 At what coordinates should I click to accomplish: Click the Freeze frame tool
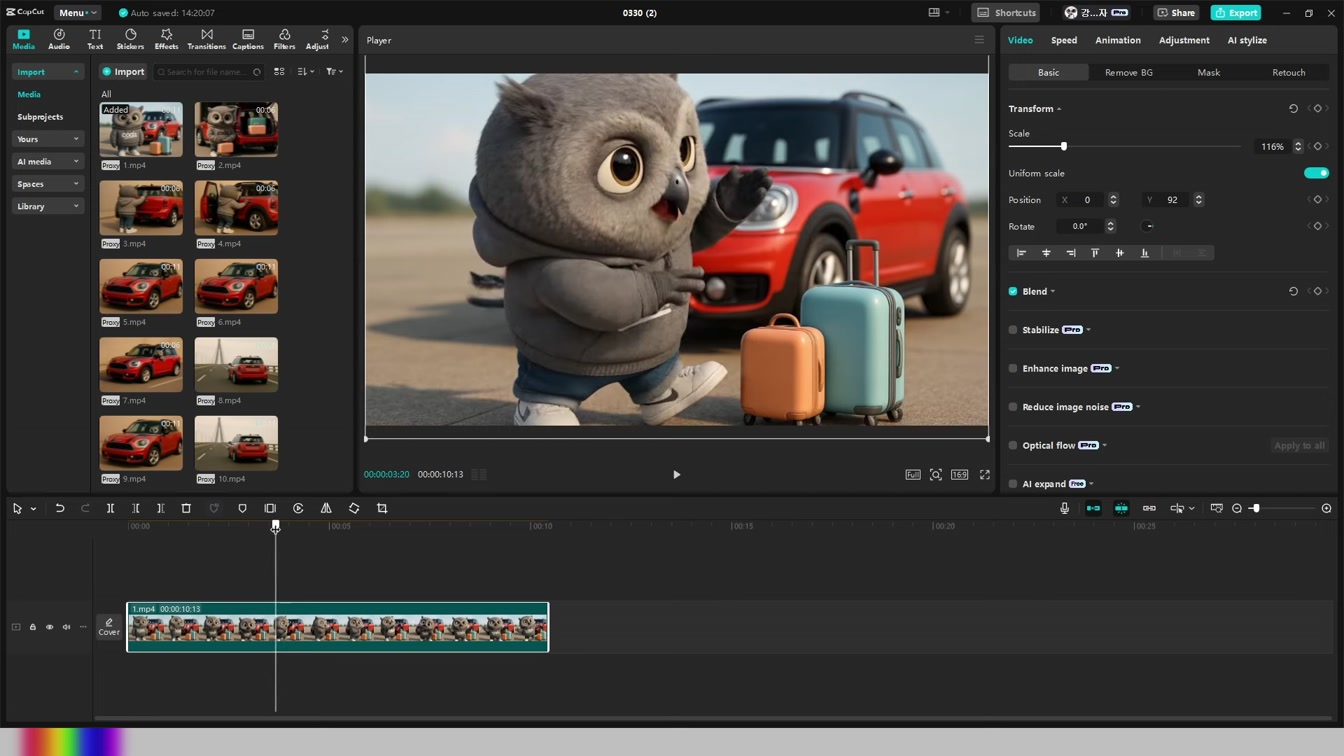tap(270, 508)
